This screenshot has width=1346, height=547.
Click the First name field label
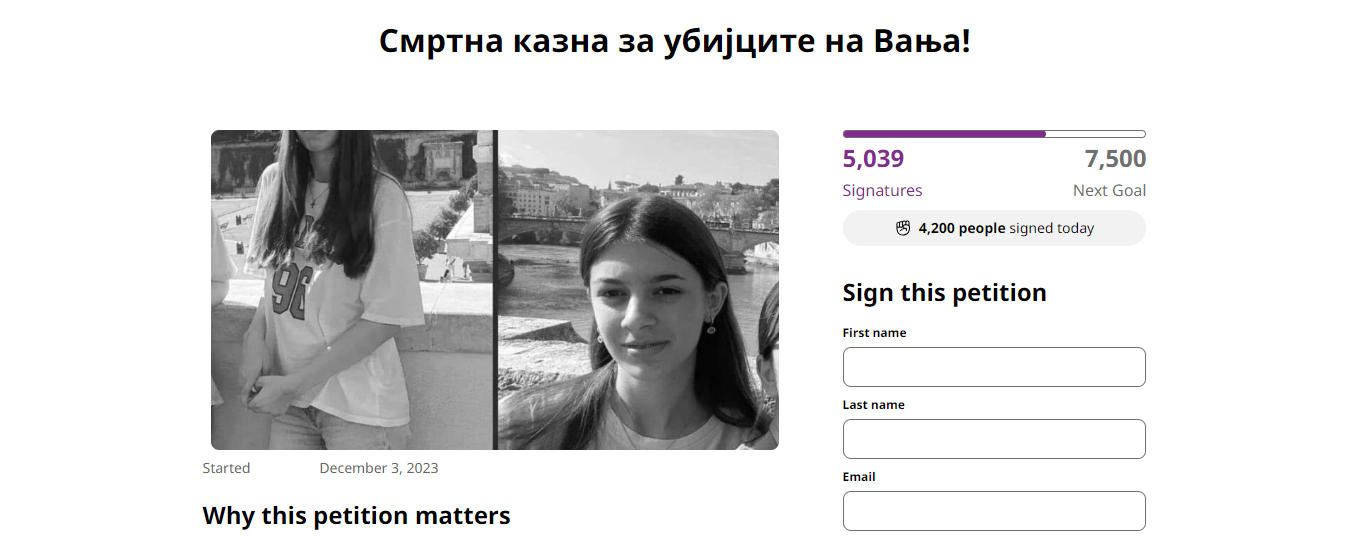874,333
